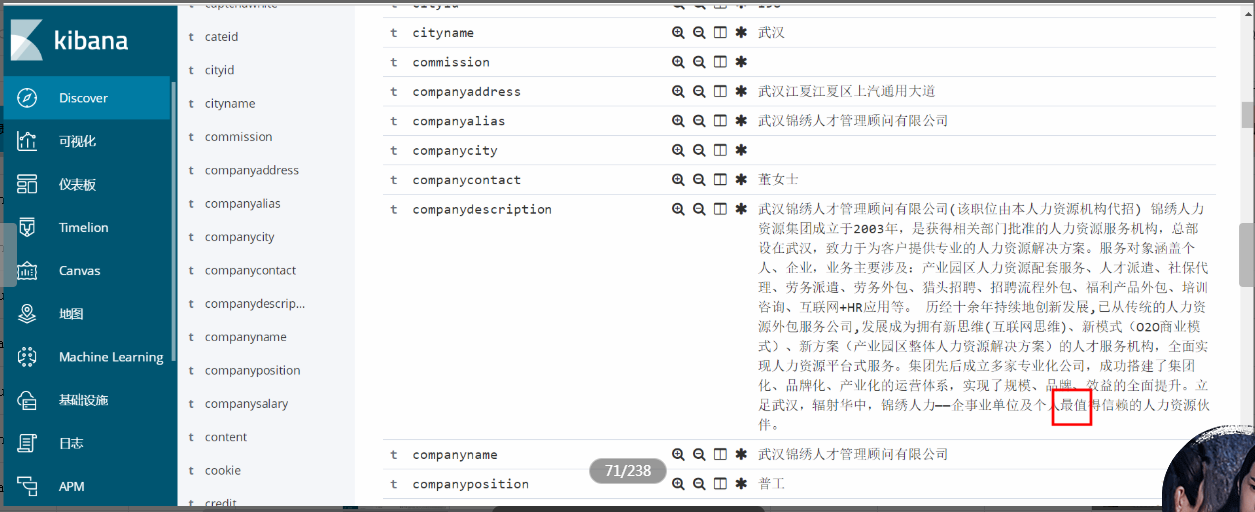Open the Timelion icon in sidebar
Viewport: 1255px width, 512px height.
point(28,227)
